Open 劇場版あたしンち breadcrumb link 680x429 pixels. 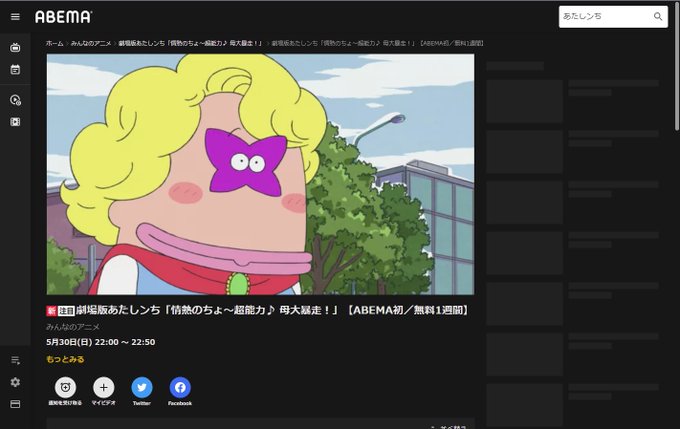[x=190, y=43]
